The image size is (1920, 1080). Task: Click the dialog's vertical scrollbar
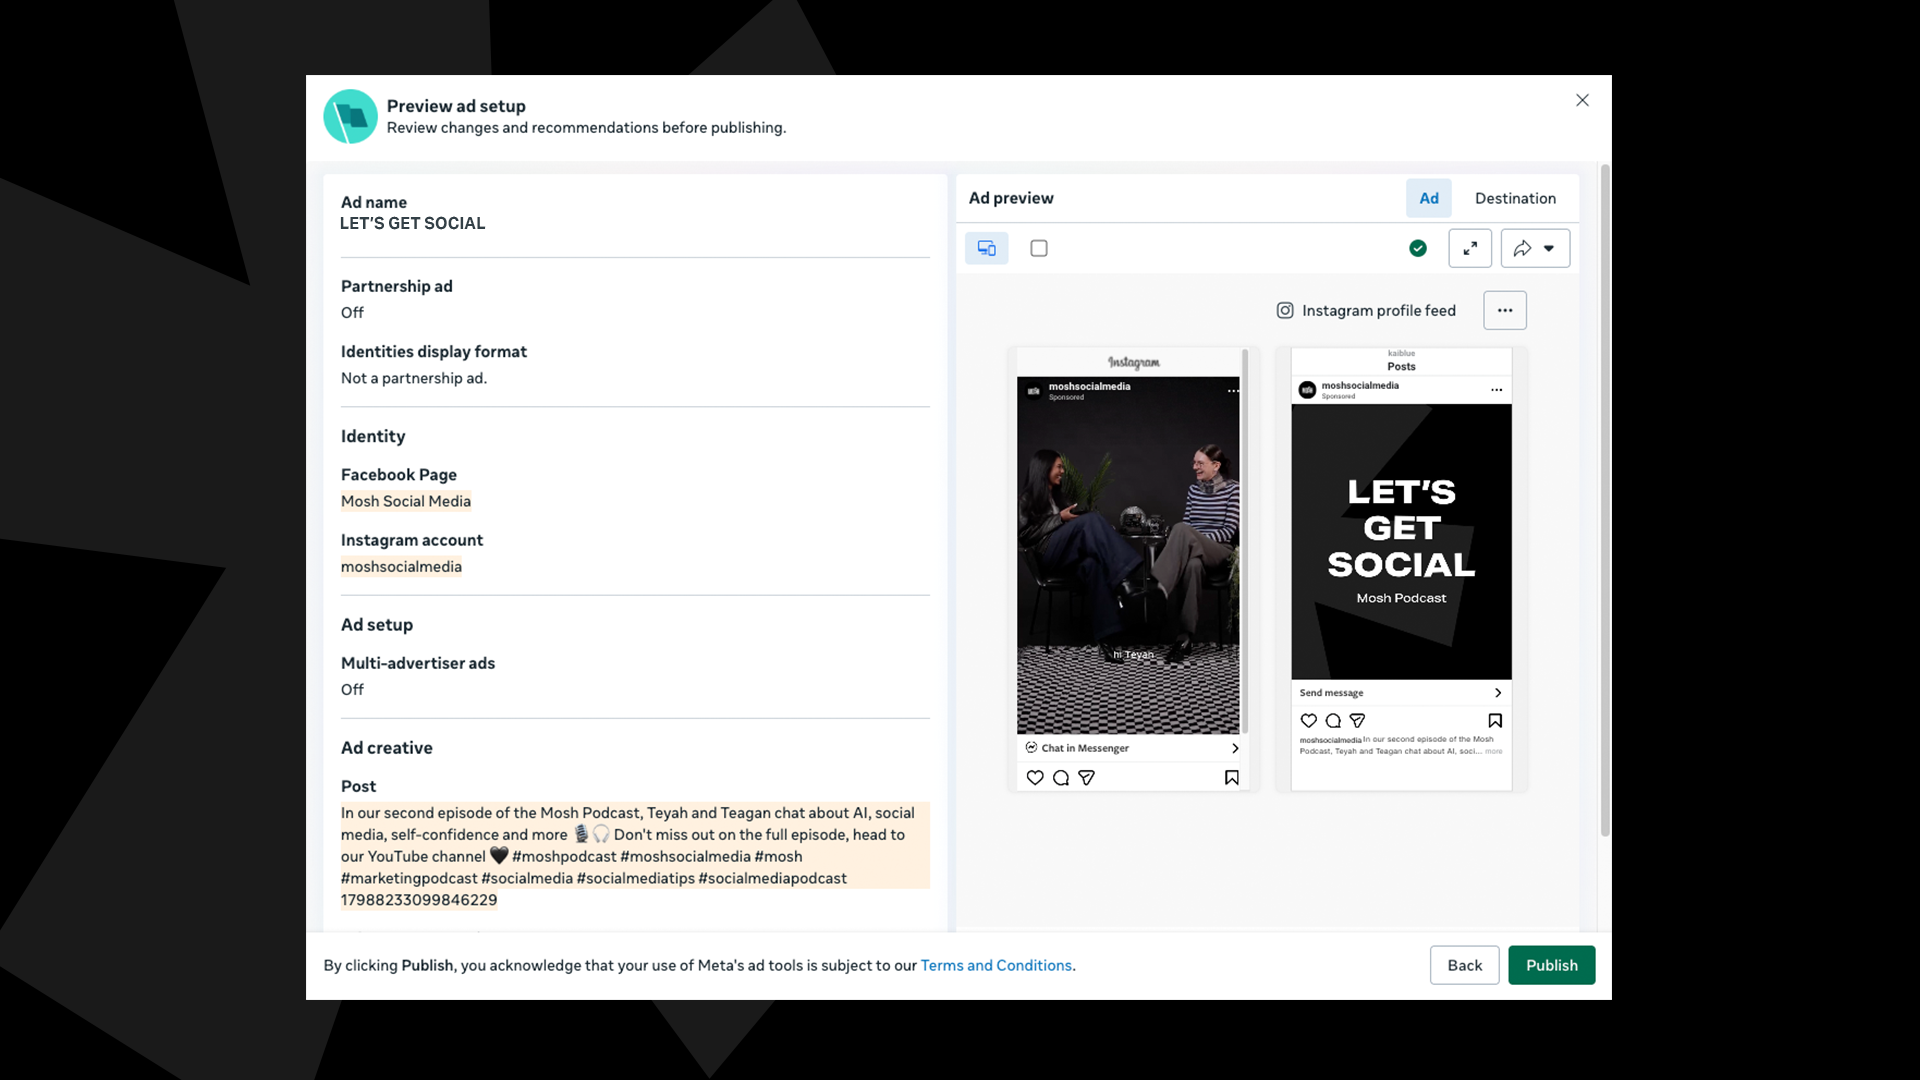[x=1604, y=500]
